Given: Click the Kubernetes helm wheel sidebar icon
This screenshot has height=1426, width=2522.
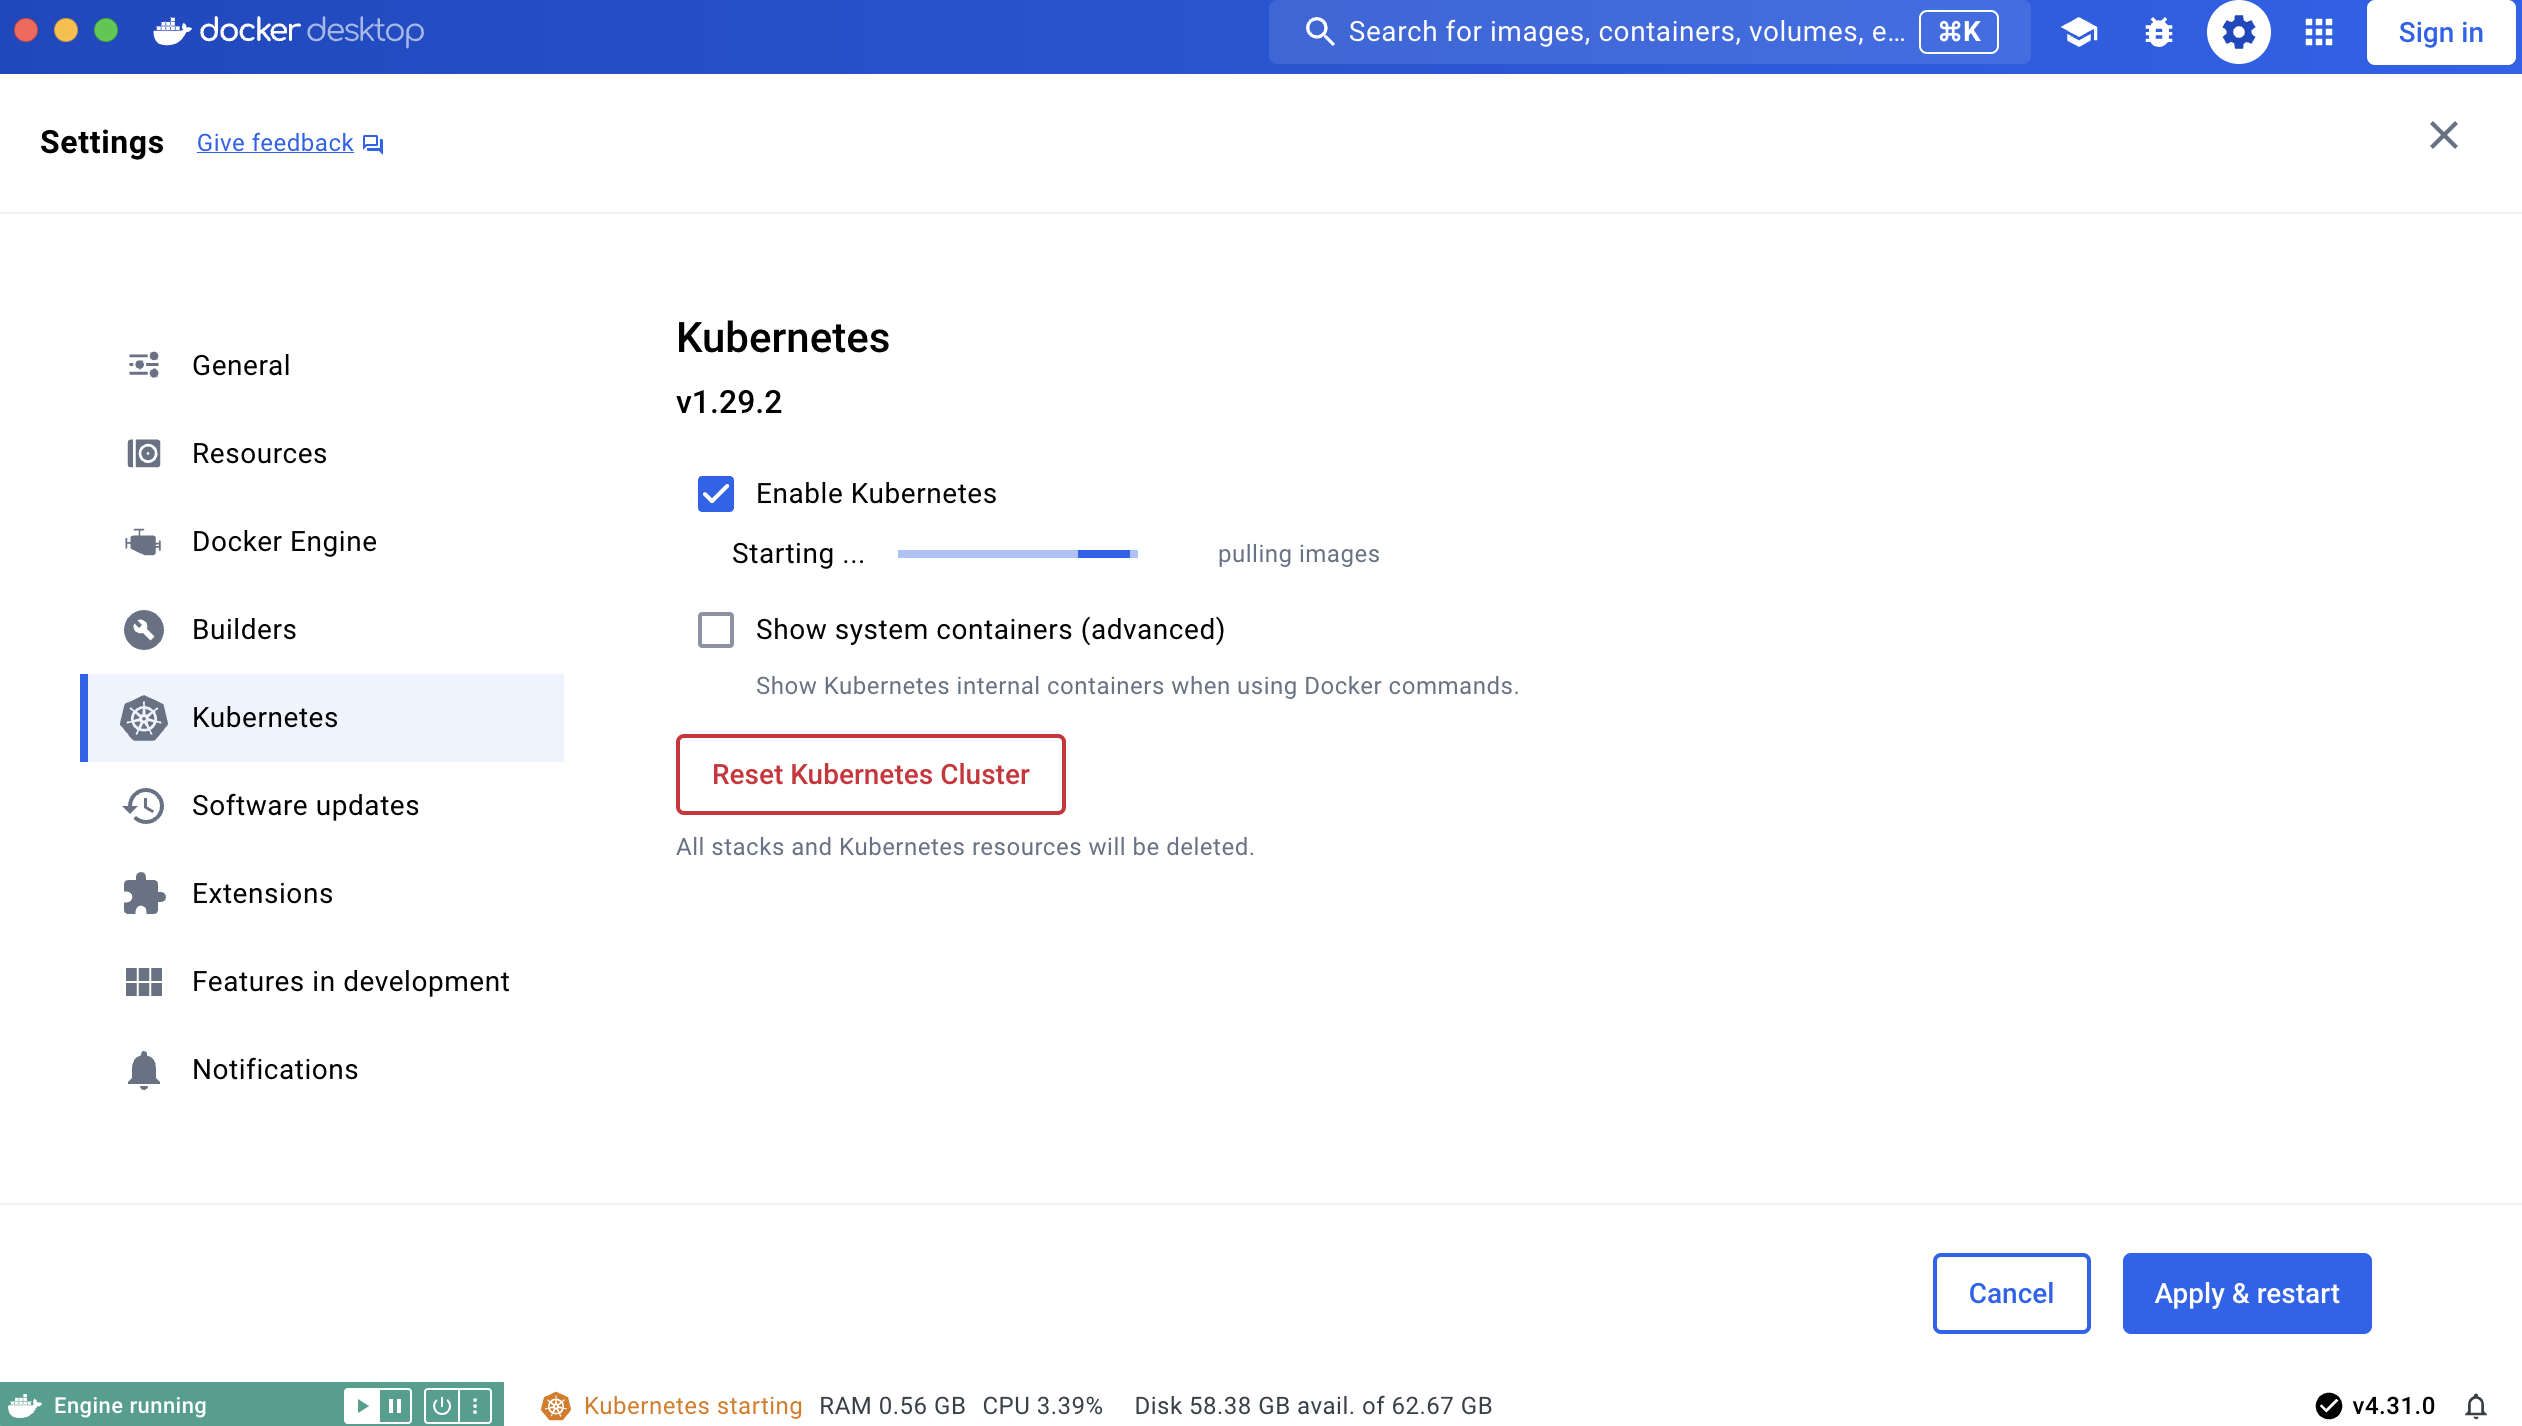Looking at the screenshot, I should (144, 717).
